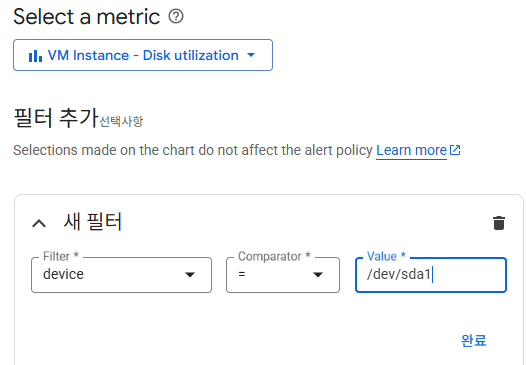
Task: Delete the new filter with trash icon
Action: pyautogui.click(x=499, y=223)
